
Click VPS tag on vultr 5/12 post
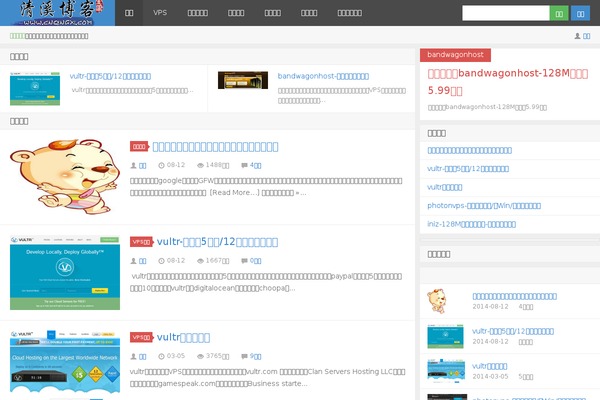[141, 242]
